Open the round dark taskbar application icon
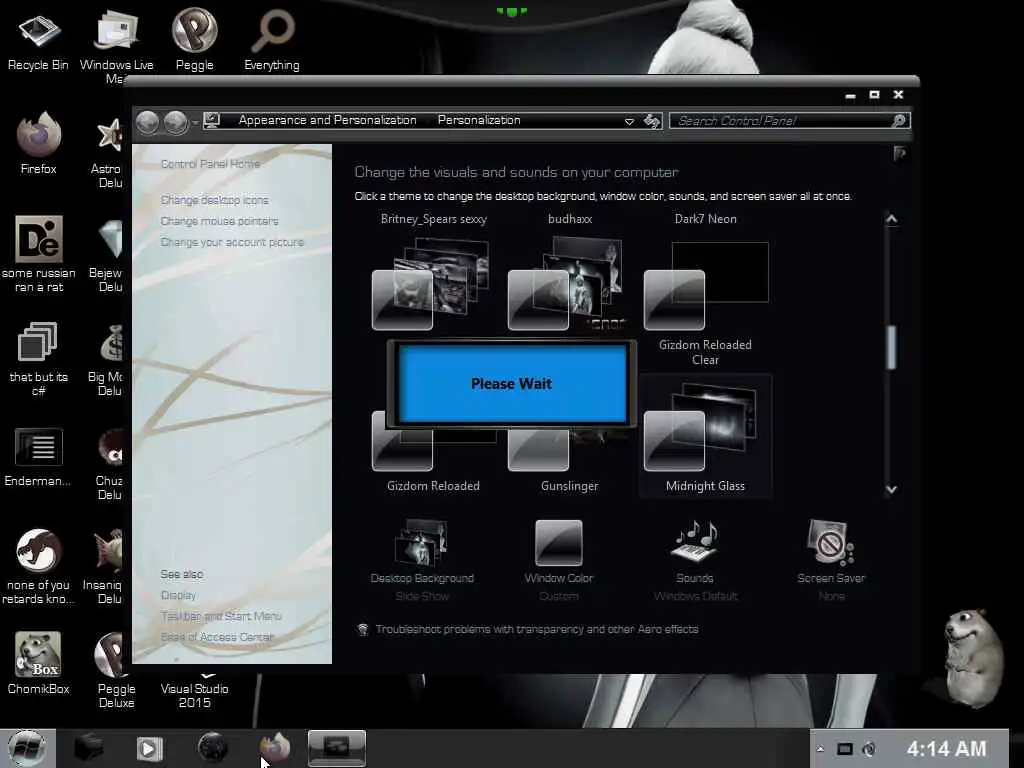This screenshot has height=768, width=1024. coord(213,748)
